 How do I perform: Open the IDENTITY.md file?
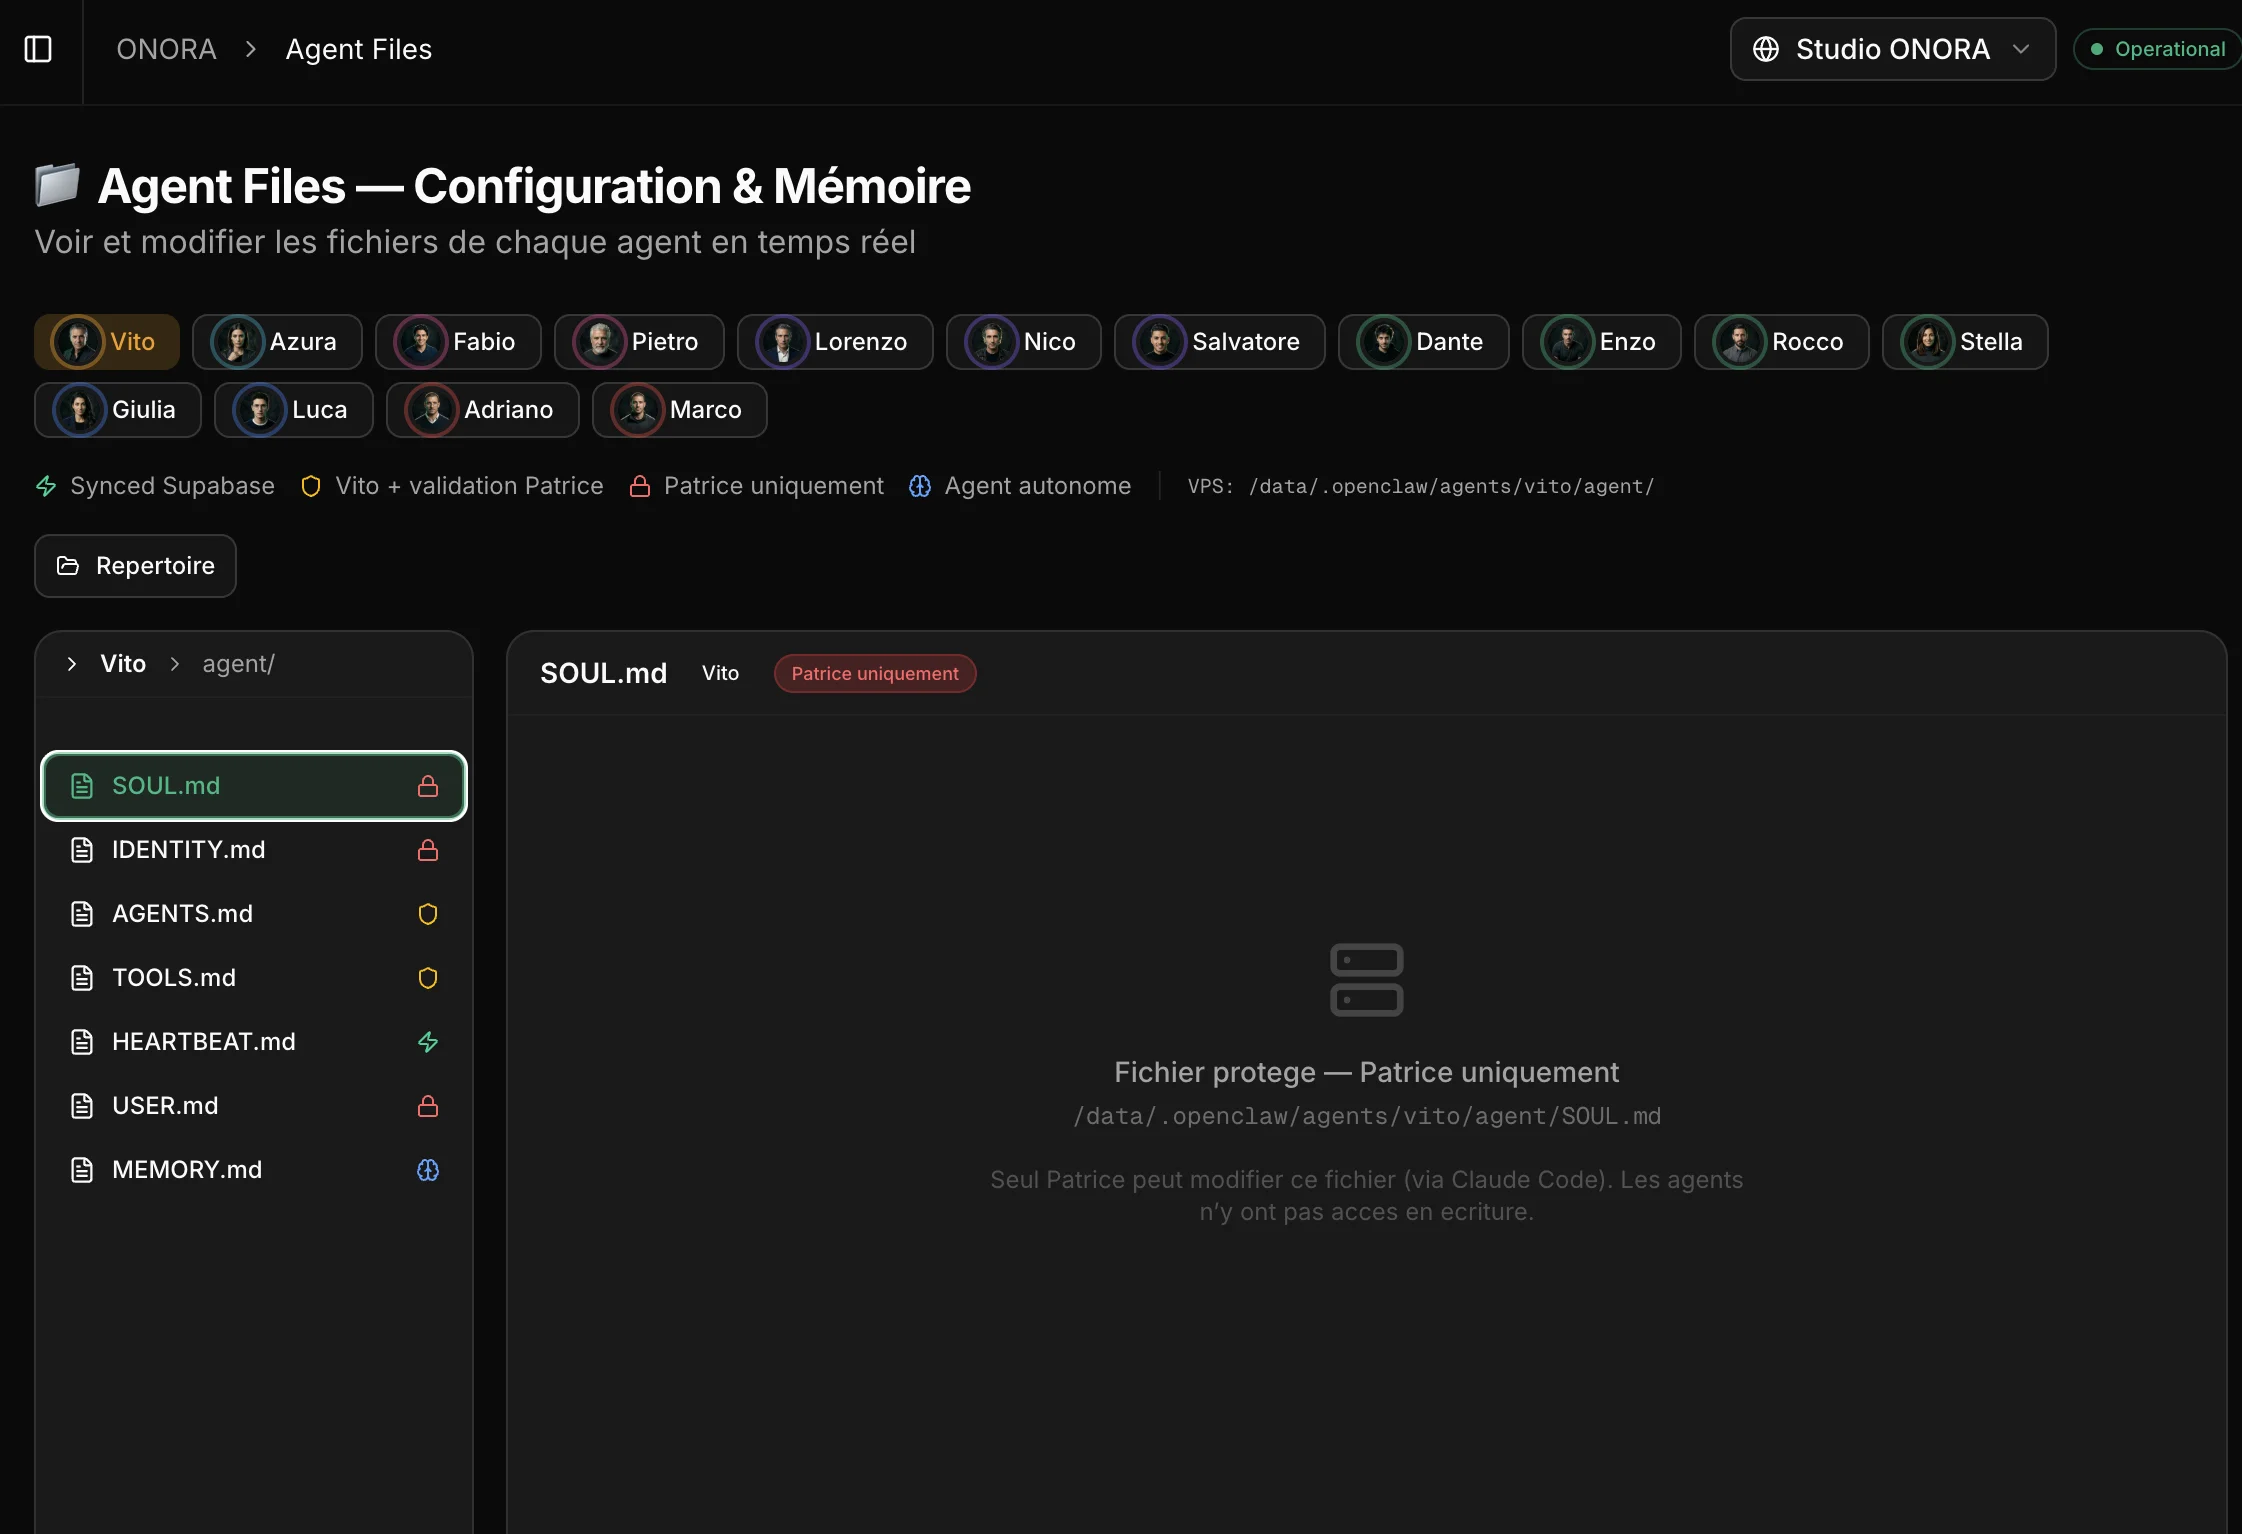189,850
